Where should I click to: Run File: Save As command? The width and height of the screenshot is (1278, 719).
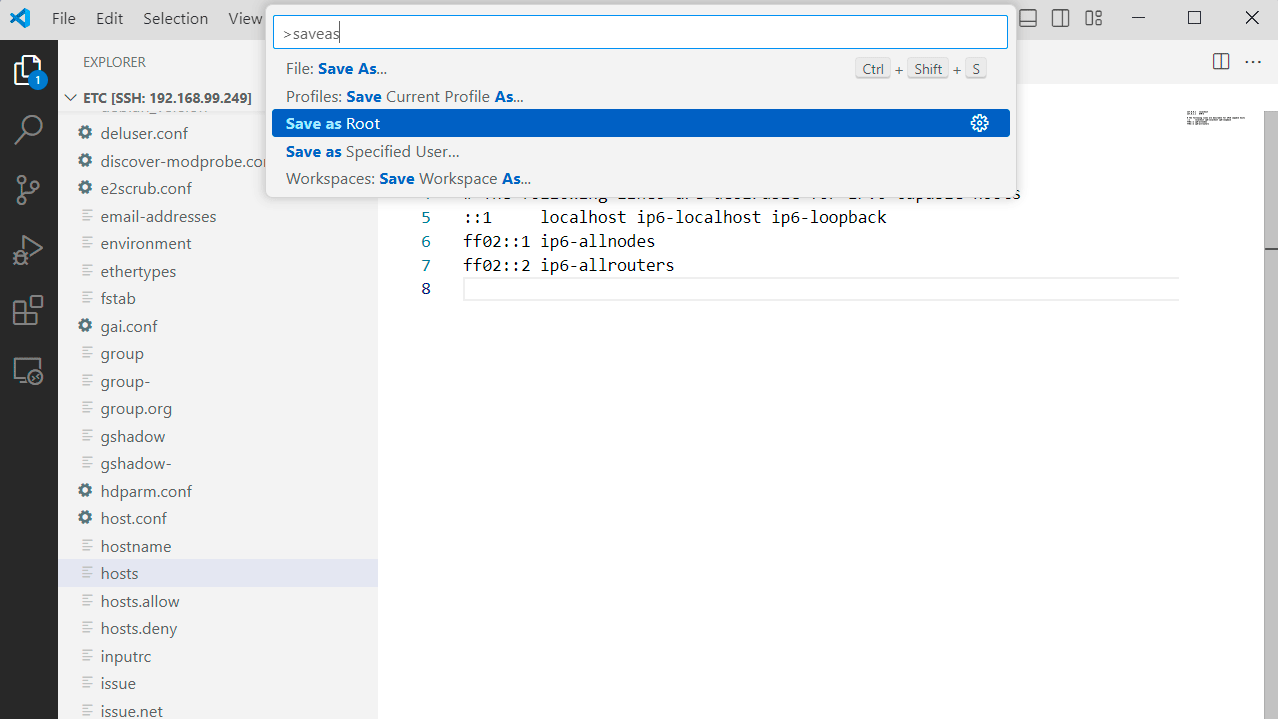640,69
